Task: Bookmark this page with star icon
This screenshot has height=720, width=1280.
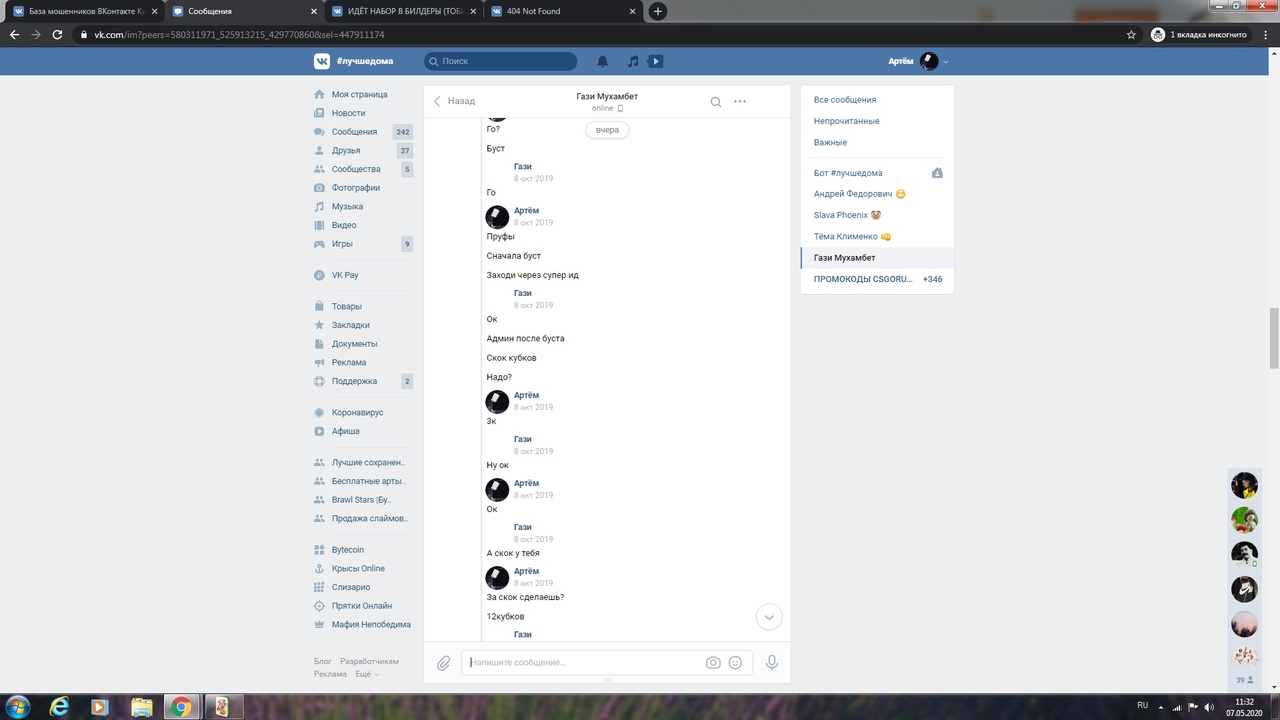Action: (1131, 34)
